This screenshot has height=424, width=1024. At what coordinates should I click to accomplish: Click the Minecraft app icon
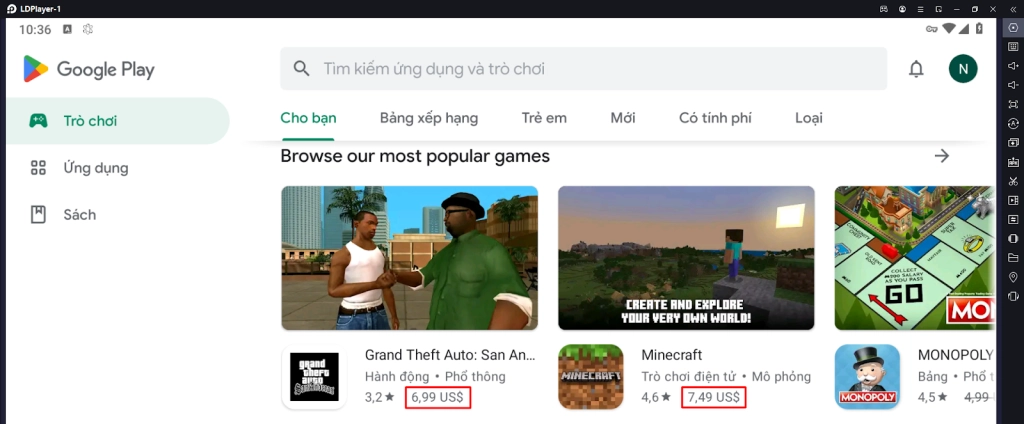[590, 377]
